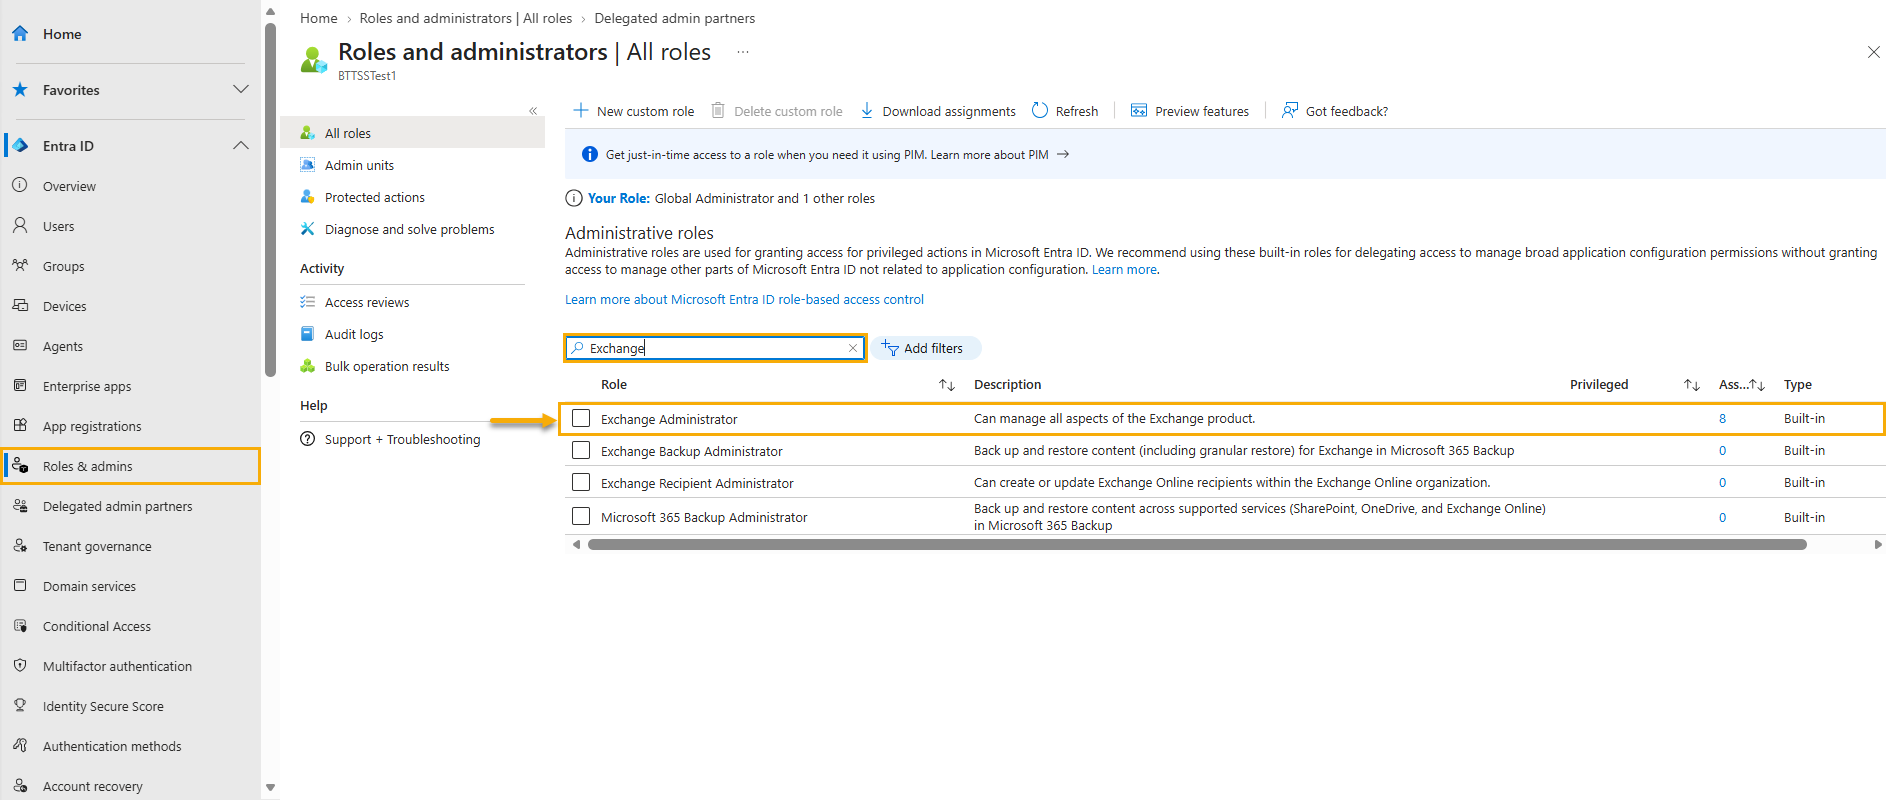Sort the table by the Role column arrows

pos(947,385)
